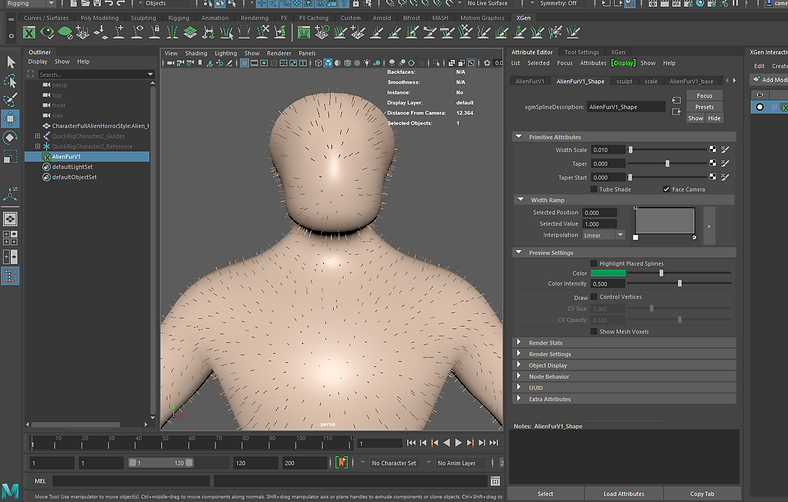The image size is (788, 502).
Task: Click Add Modifier button in XGen panel
Action: 769,79
